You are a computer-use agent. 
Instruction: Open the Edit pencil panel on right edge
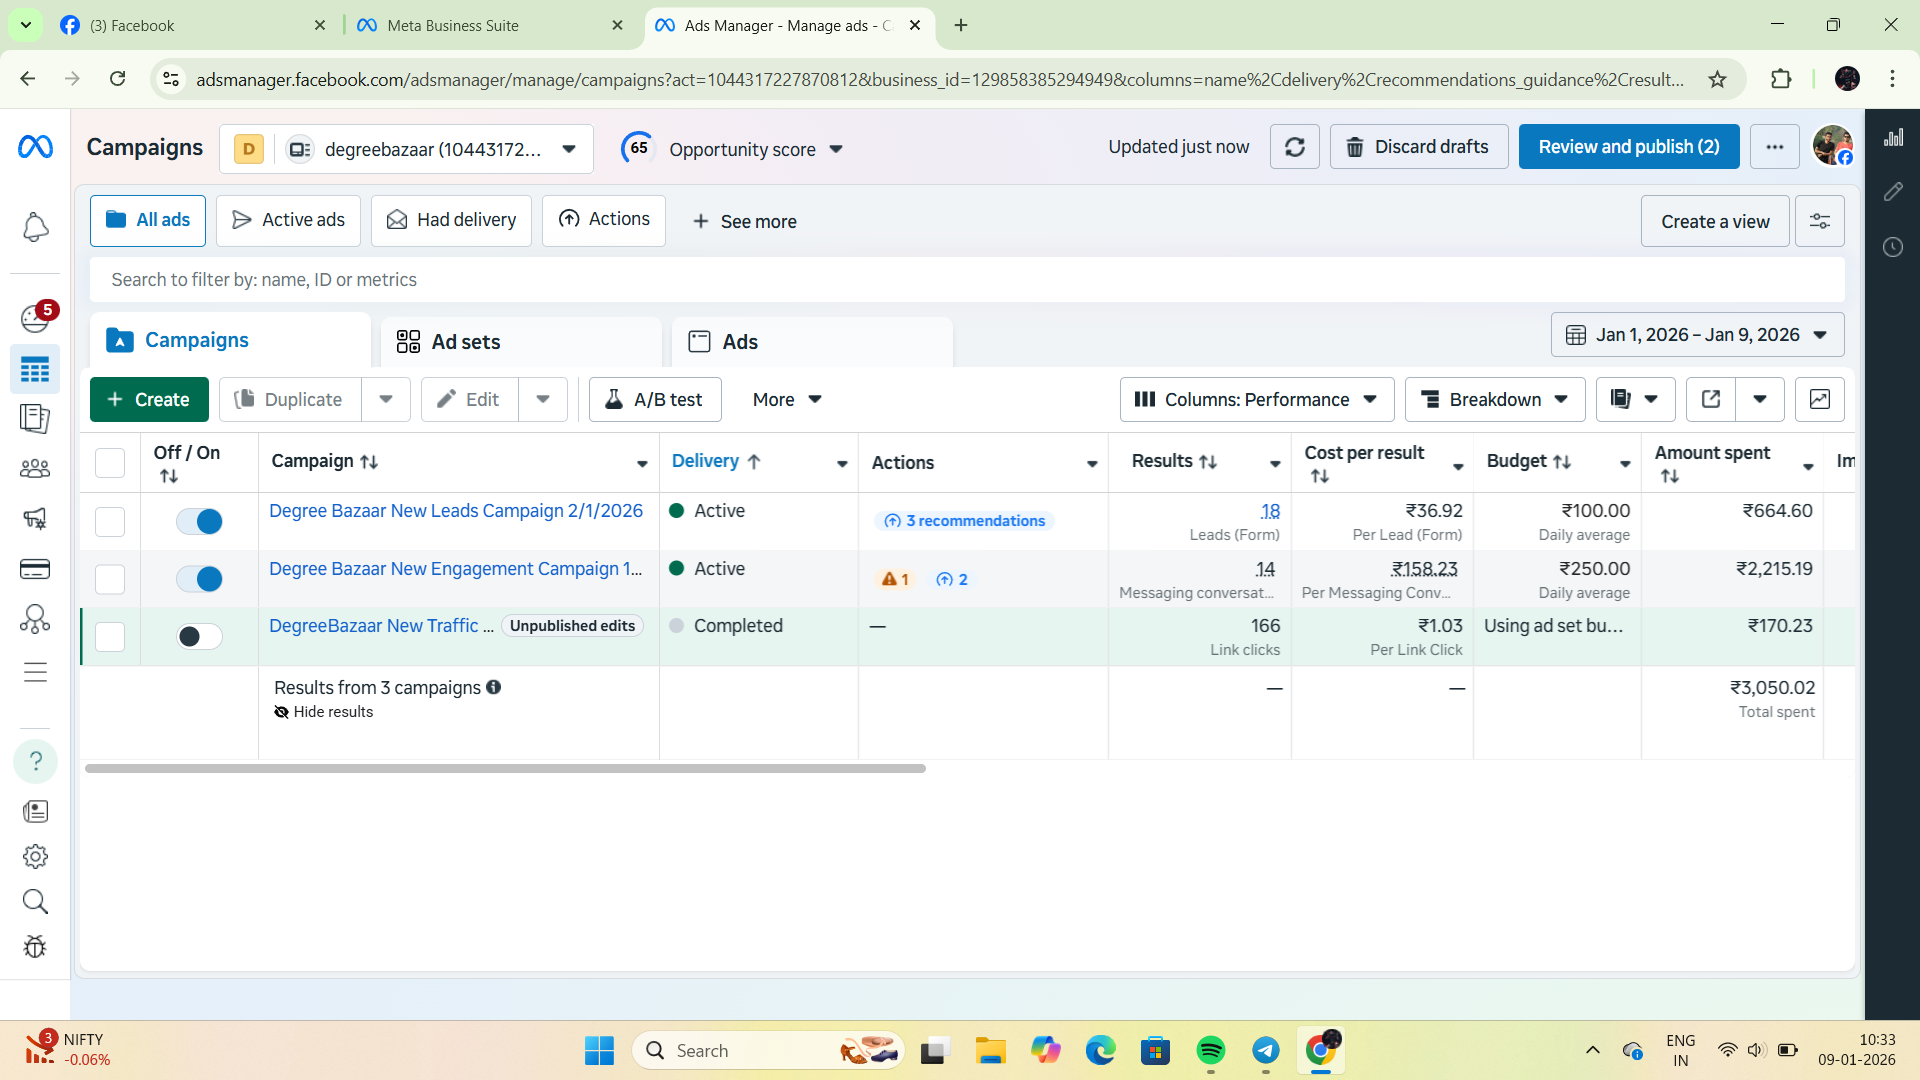tap(1893, 192)
